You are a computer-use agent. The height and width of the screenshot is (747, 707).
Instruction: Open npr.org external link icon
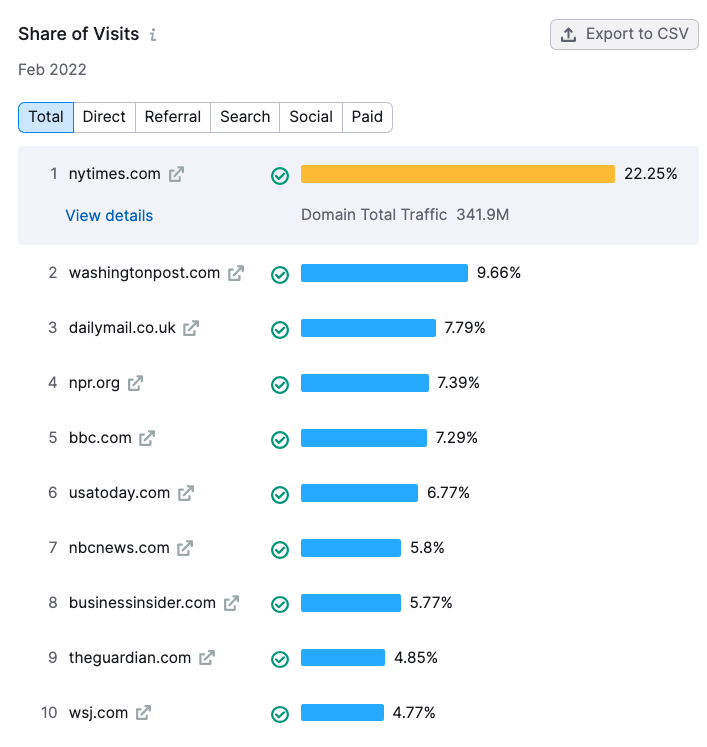[135, 383]
